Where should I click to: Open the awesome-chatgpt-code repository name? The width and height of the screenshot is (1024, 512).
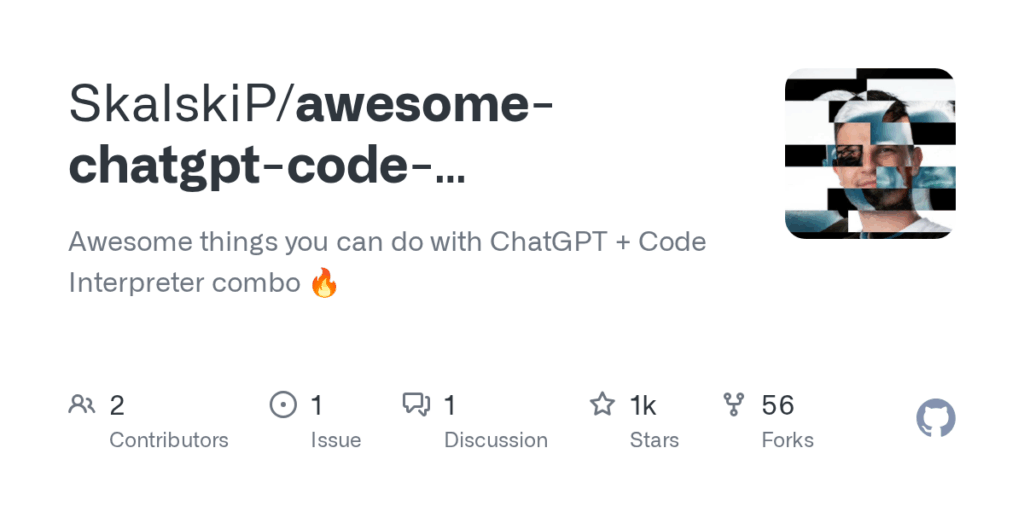click(312, 136)
